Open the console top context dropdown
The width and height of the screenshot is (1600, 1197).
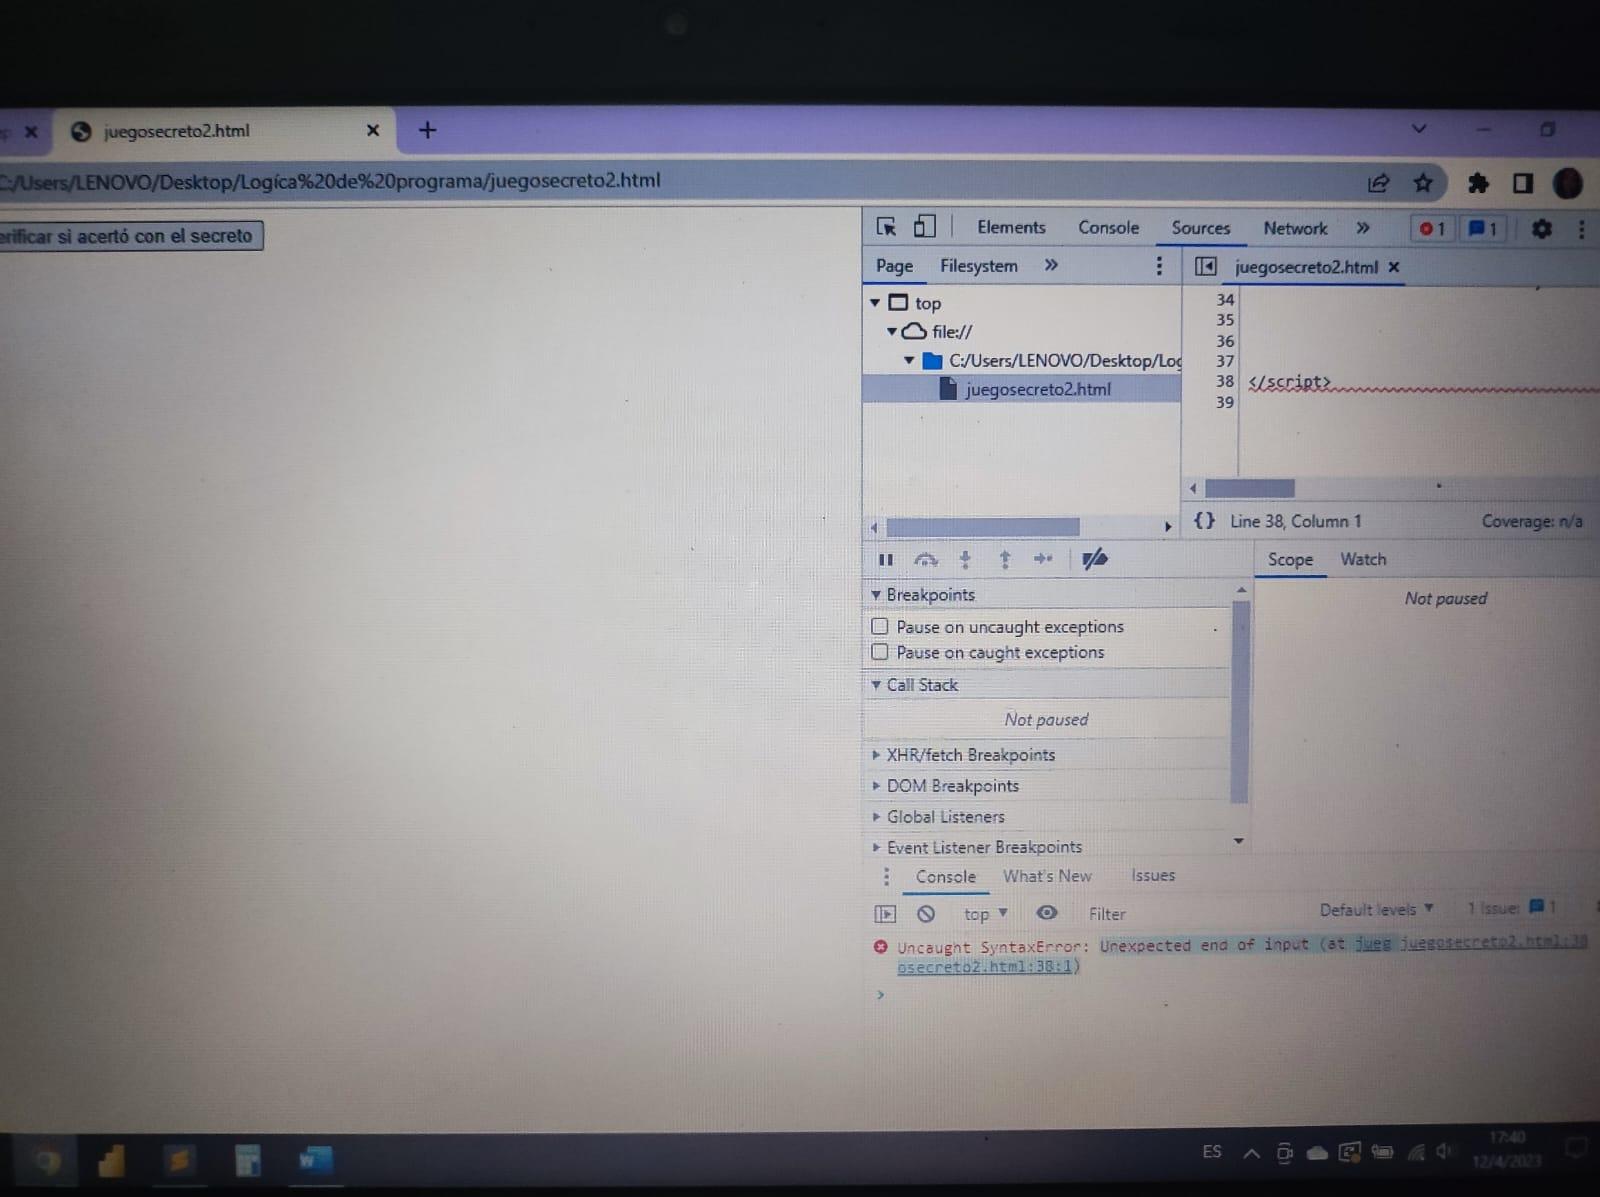(985, 913)
